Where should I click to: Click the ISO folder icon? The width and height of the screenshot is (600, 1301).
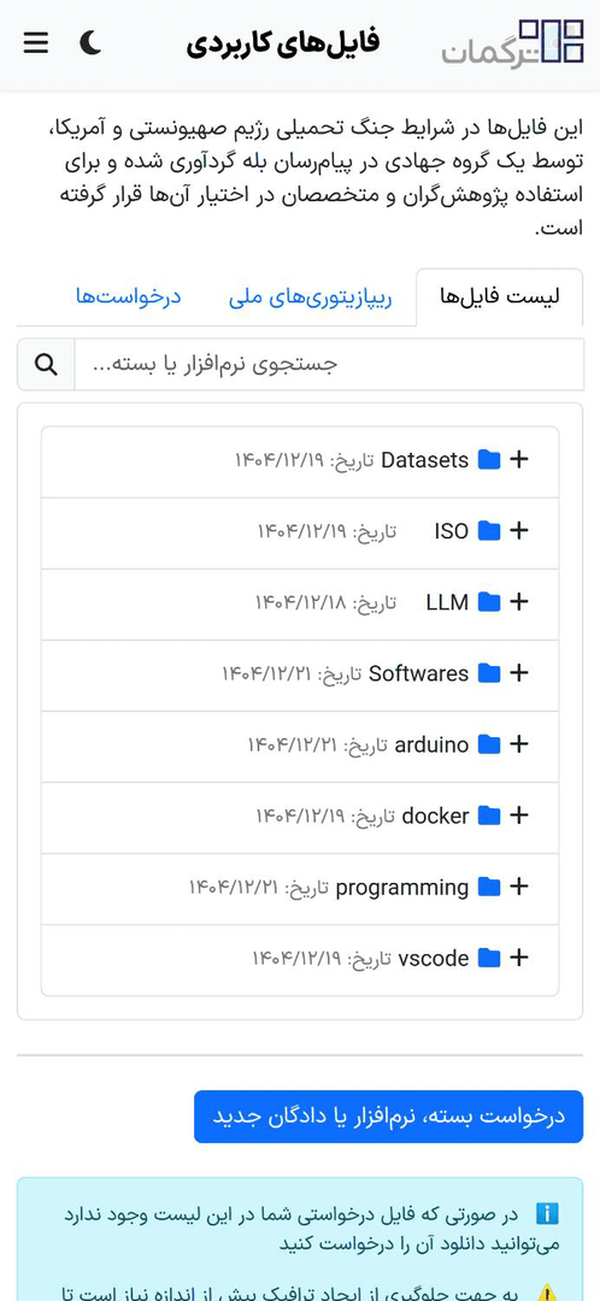[489, 531]
